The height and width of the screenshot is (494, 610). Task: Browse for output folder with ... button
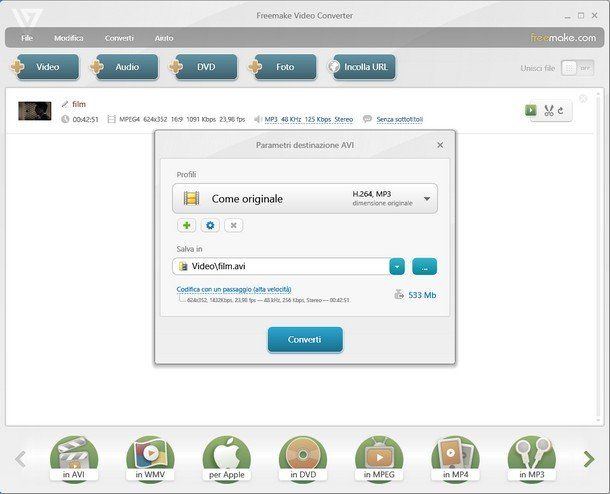[424, 267]
